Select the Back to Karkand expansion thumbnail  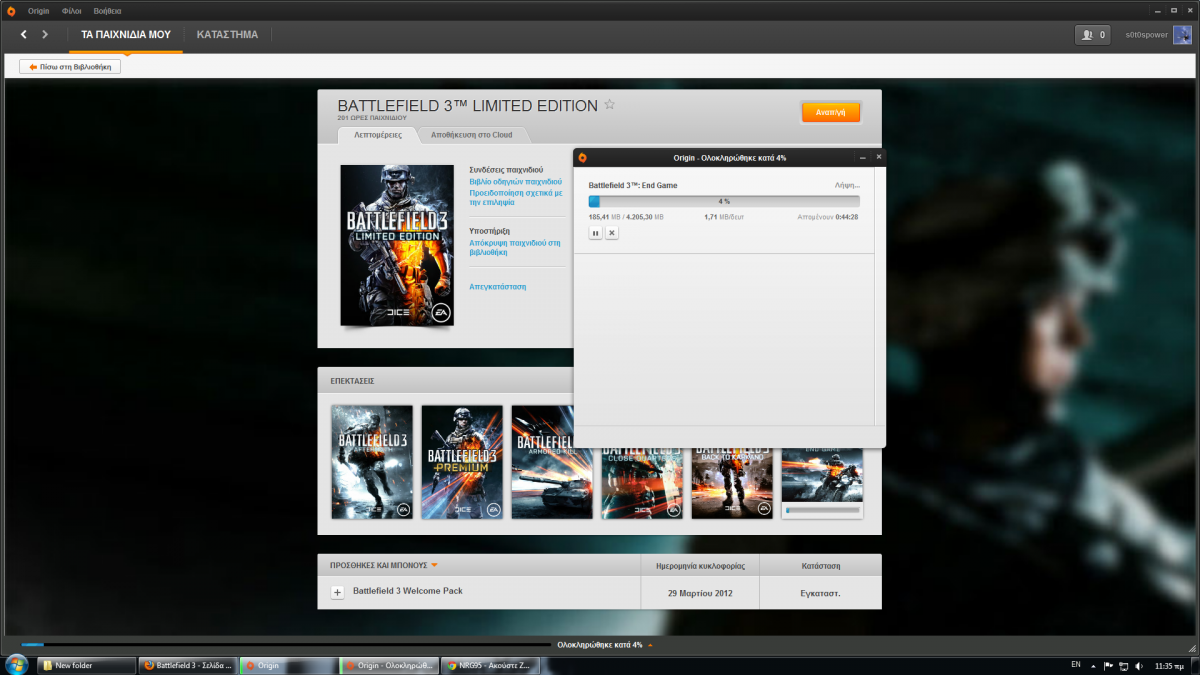pos(732,484)
